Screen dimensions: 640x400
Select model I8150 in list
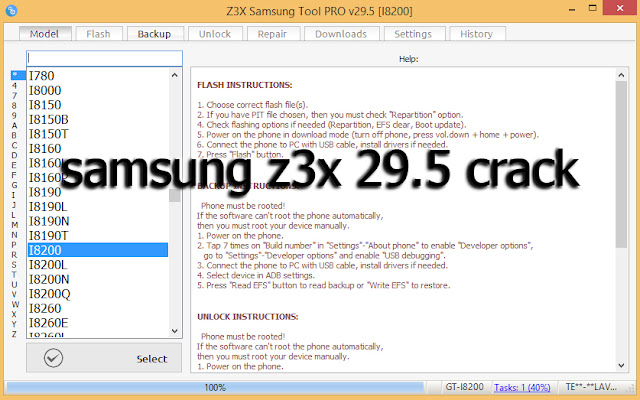click(98, 105)
